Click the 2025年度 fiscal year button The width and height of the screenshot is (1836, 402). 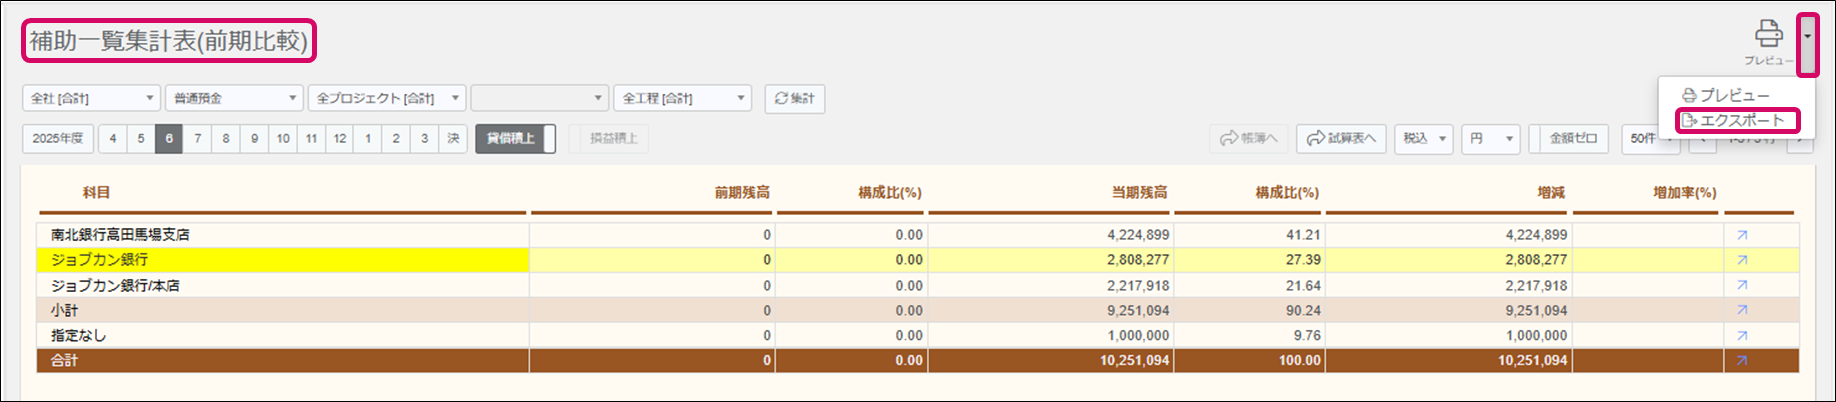point(58,138)
